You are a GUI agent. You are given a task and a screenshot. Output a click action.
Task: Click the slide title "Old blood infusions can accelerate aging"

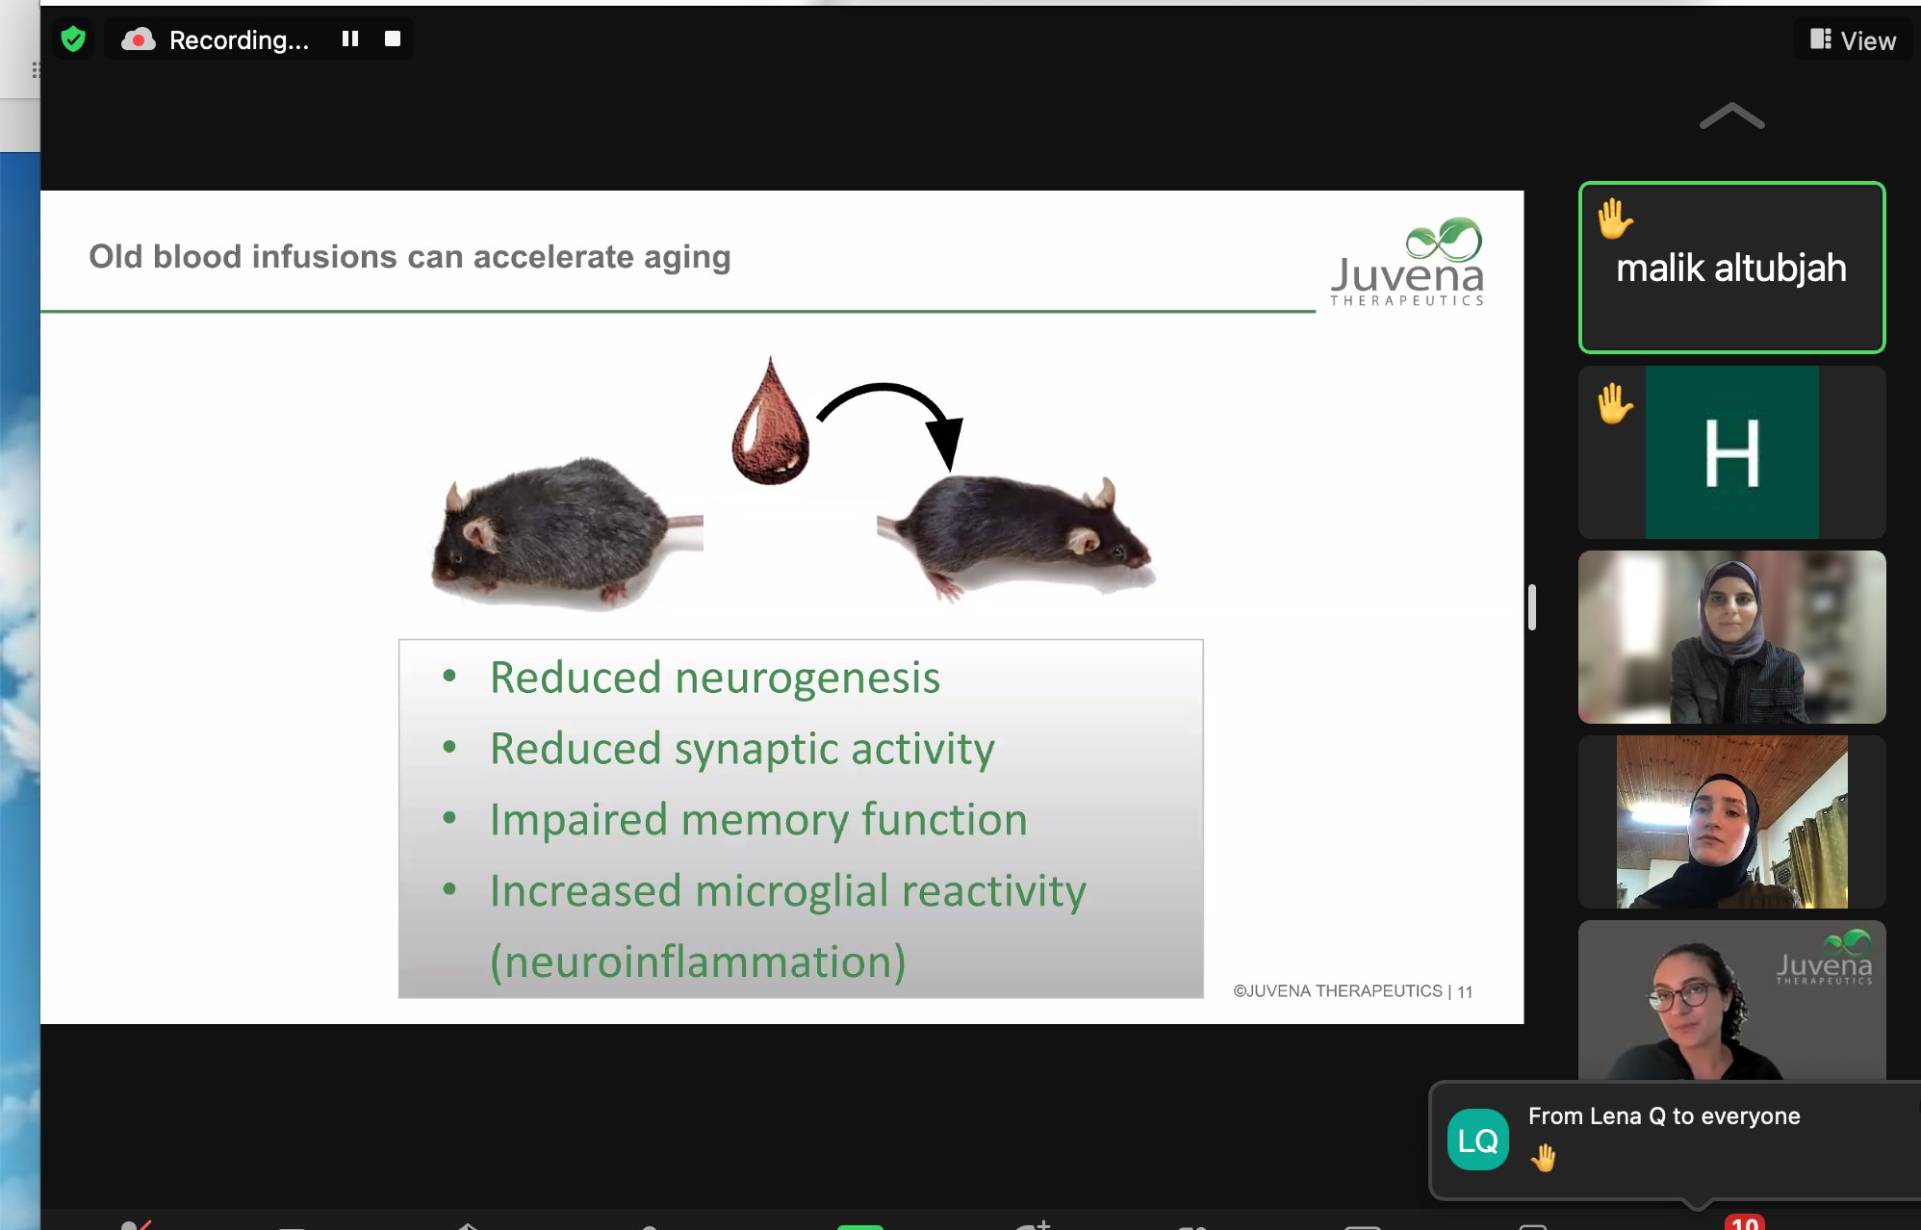tap(410, 257)
